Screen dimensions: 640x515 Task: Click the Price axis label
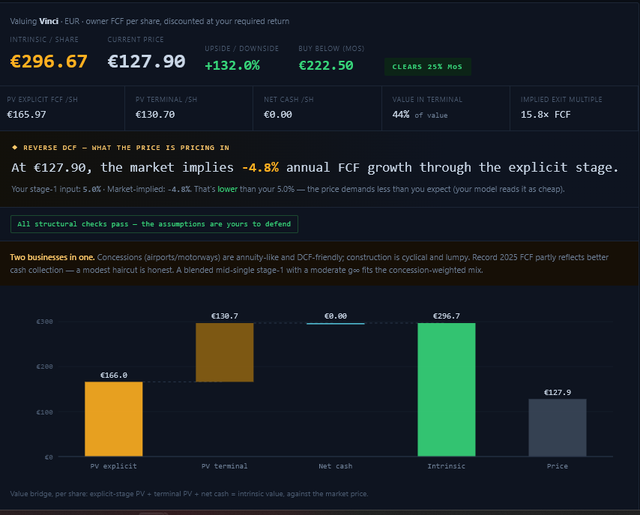(x=557, y=466)
